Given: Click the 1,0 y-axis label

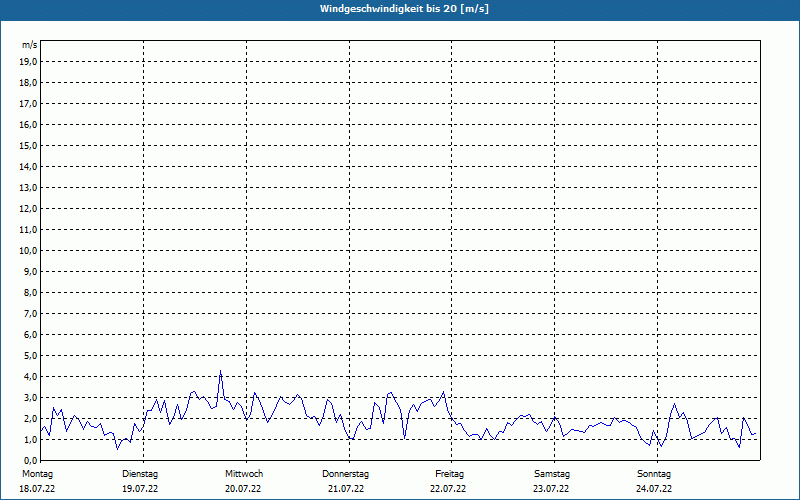Looking at the screenshot, I should 32,439.
